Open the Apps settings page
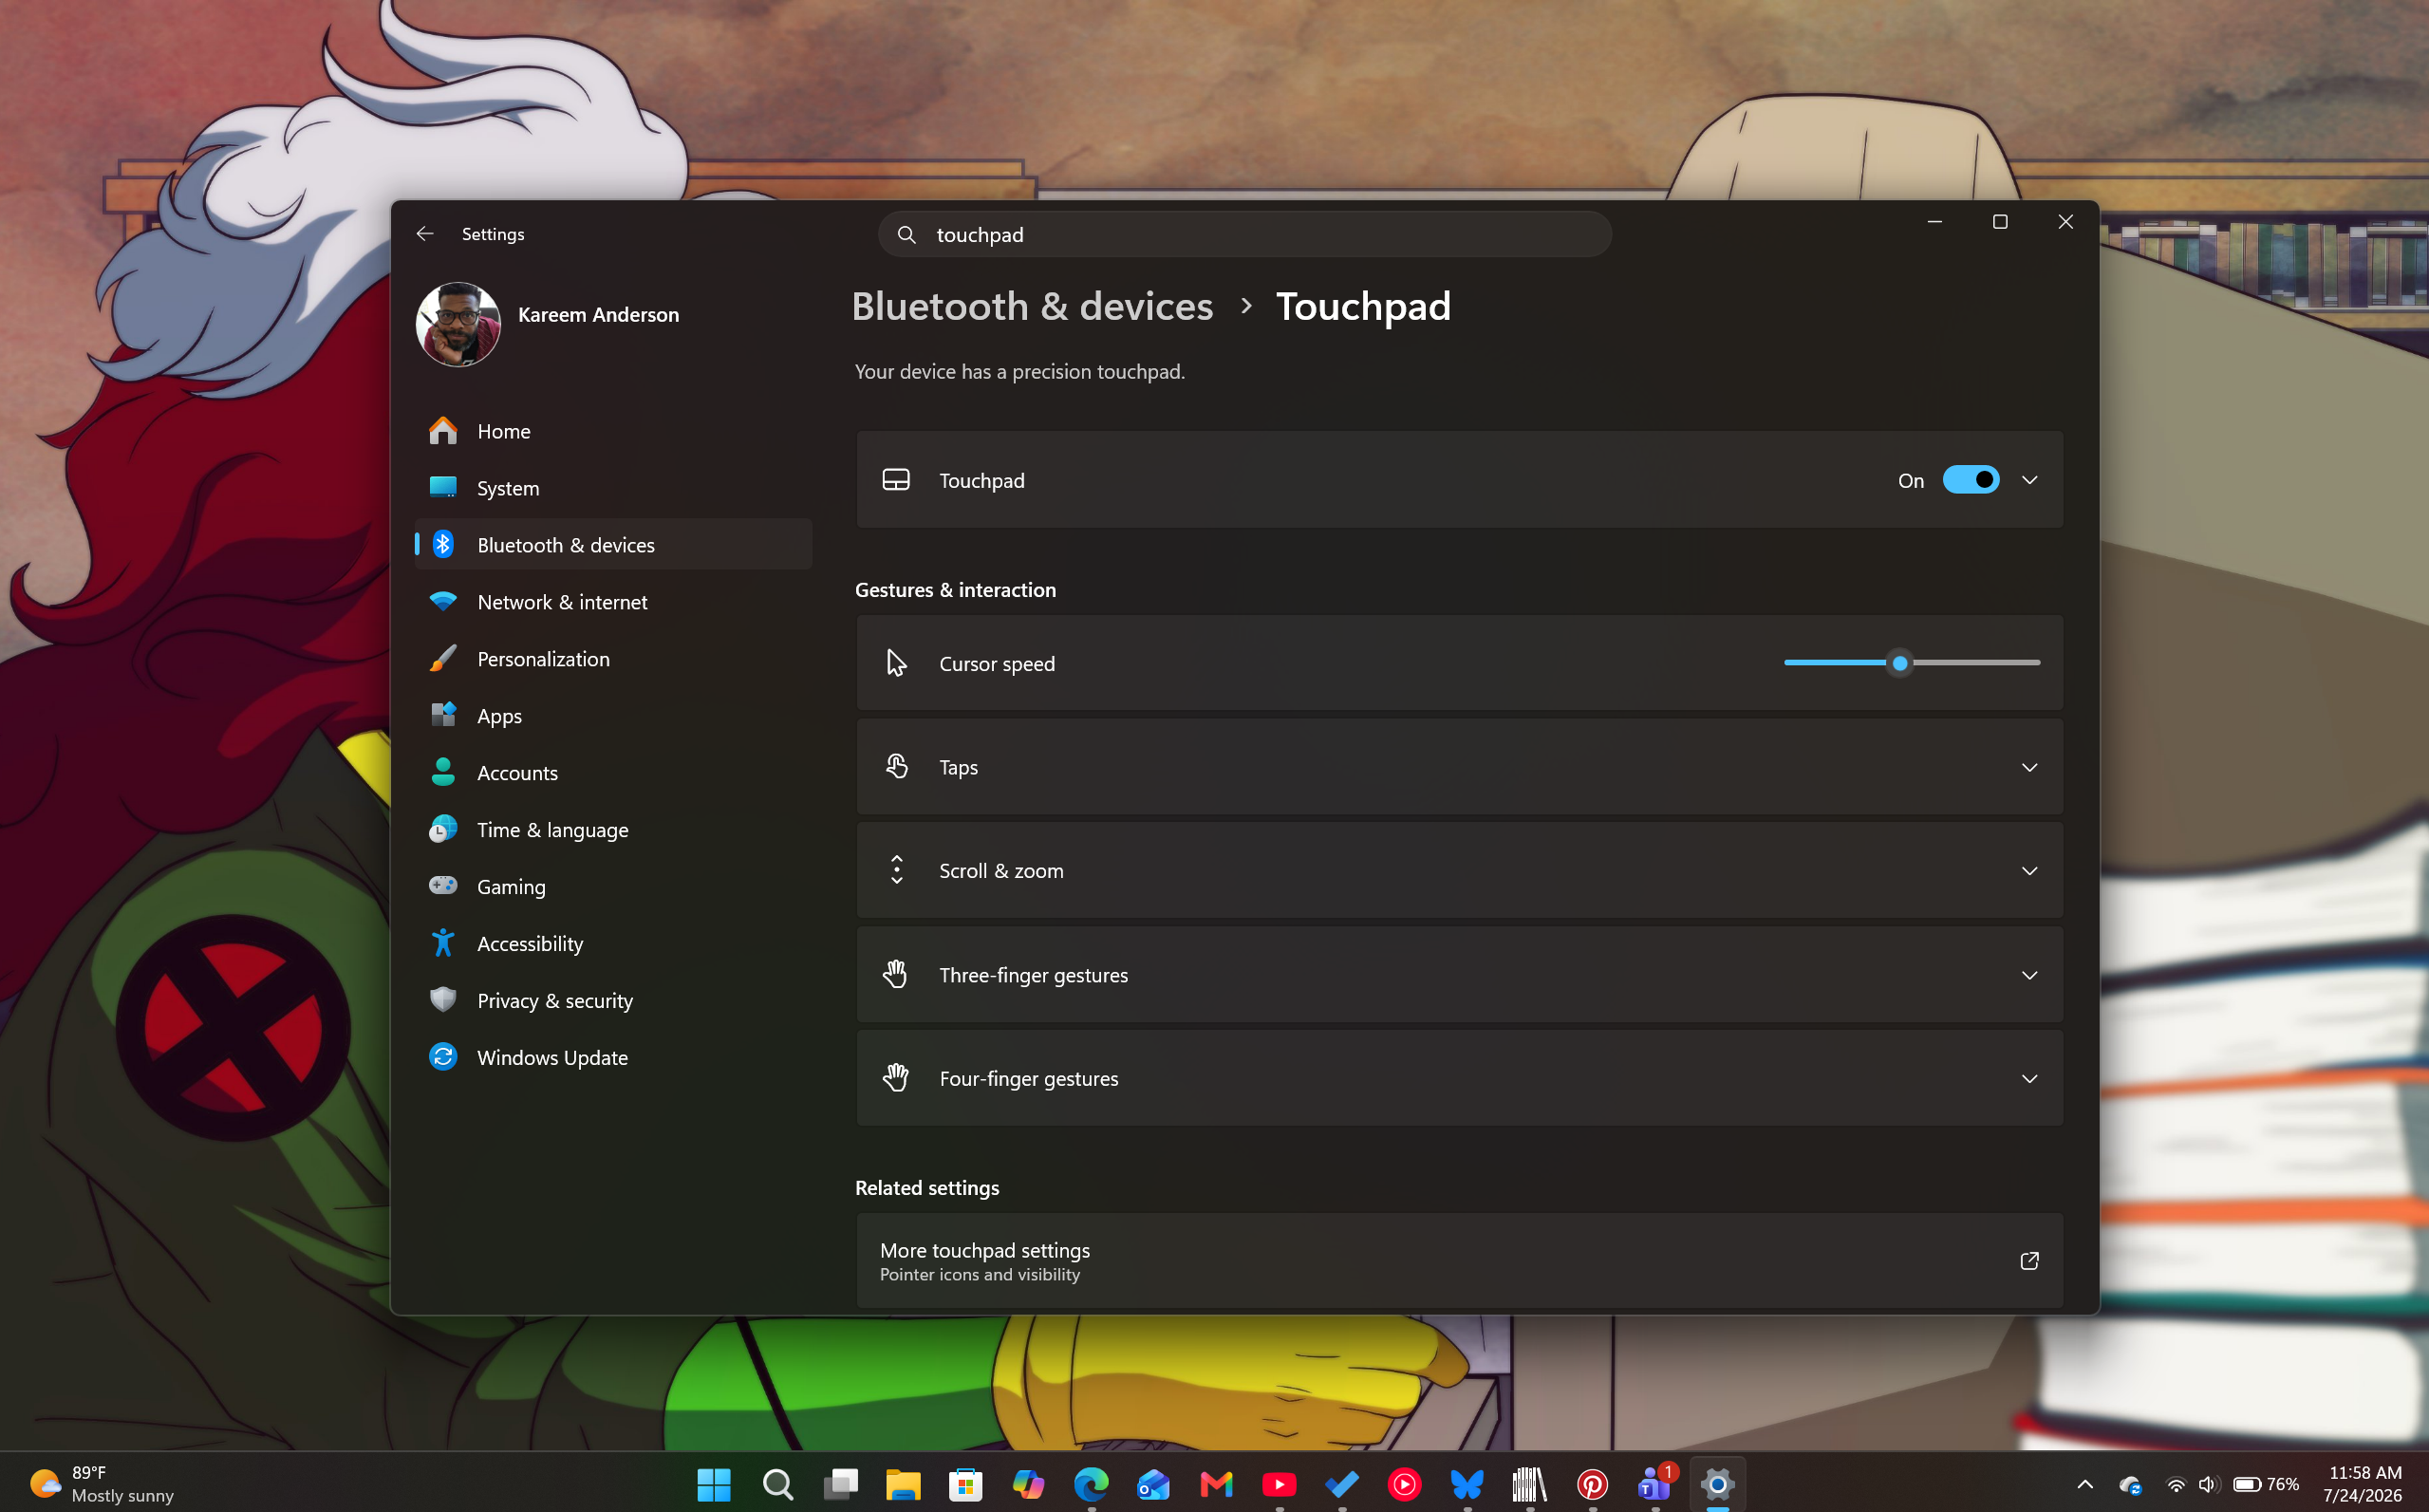This screenshot has width=2429, height=1512. pos(613,716)
